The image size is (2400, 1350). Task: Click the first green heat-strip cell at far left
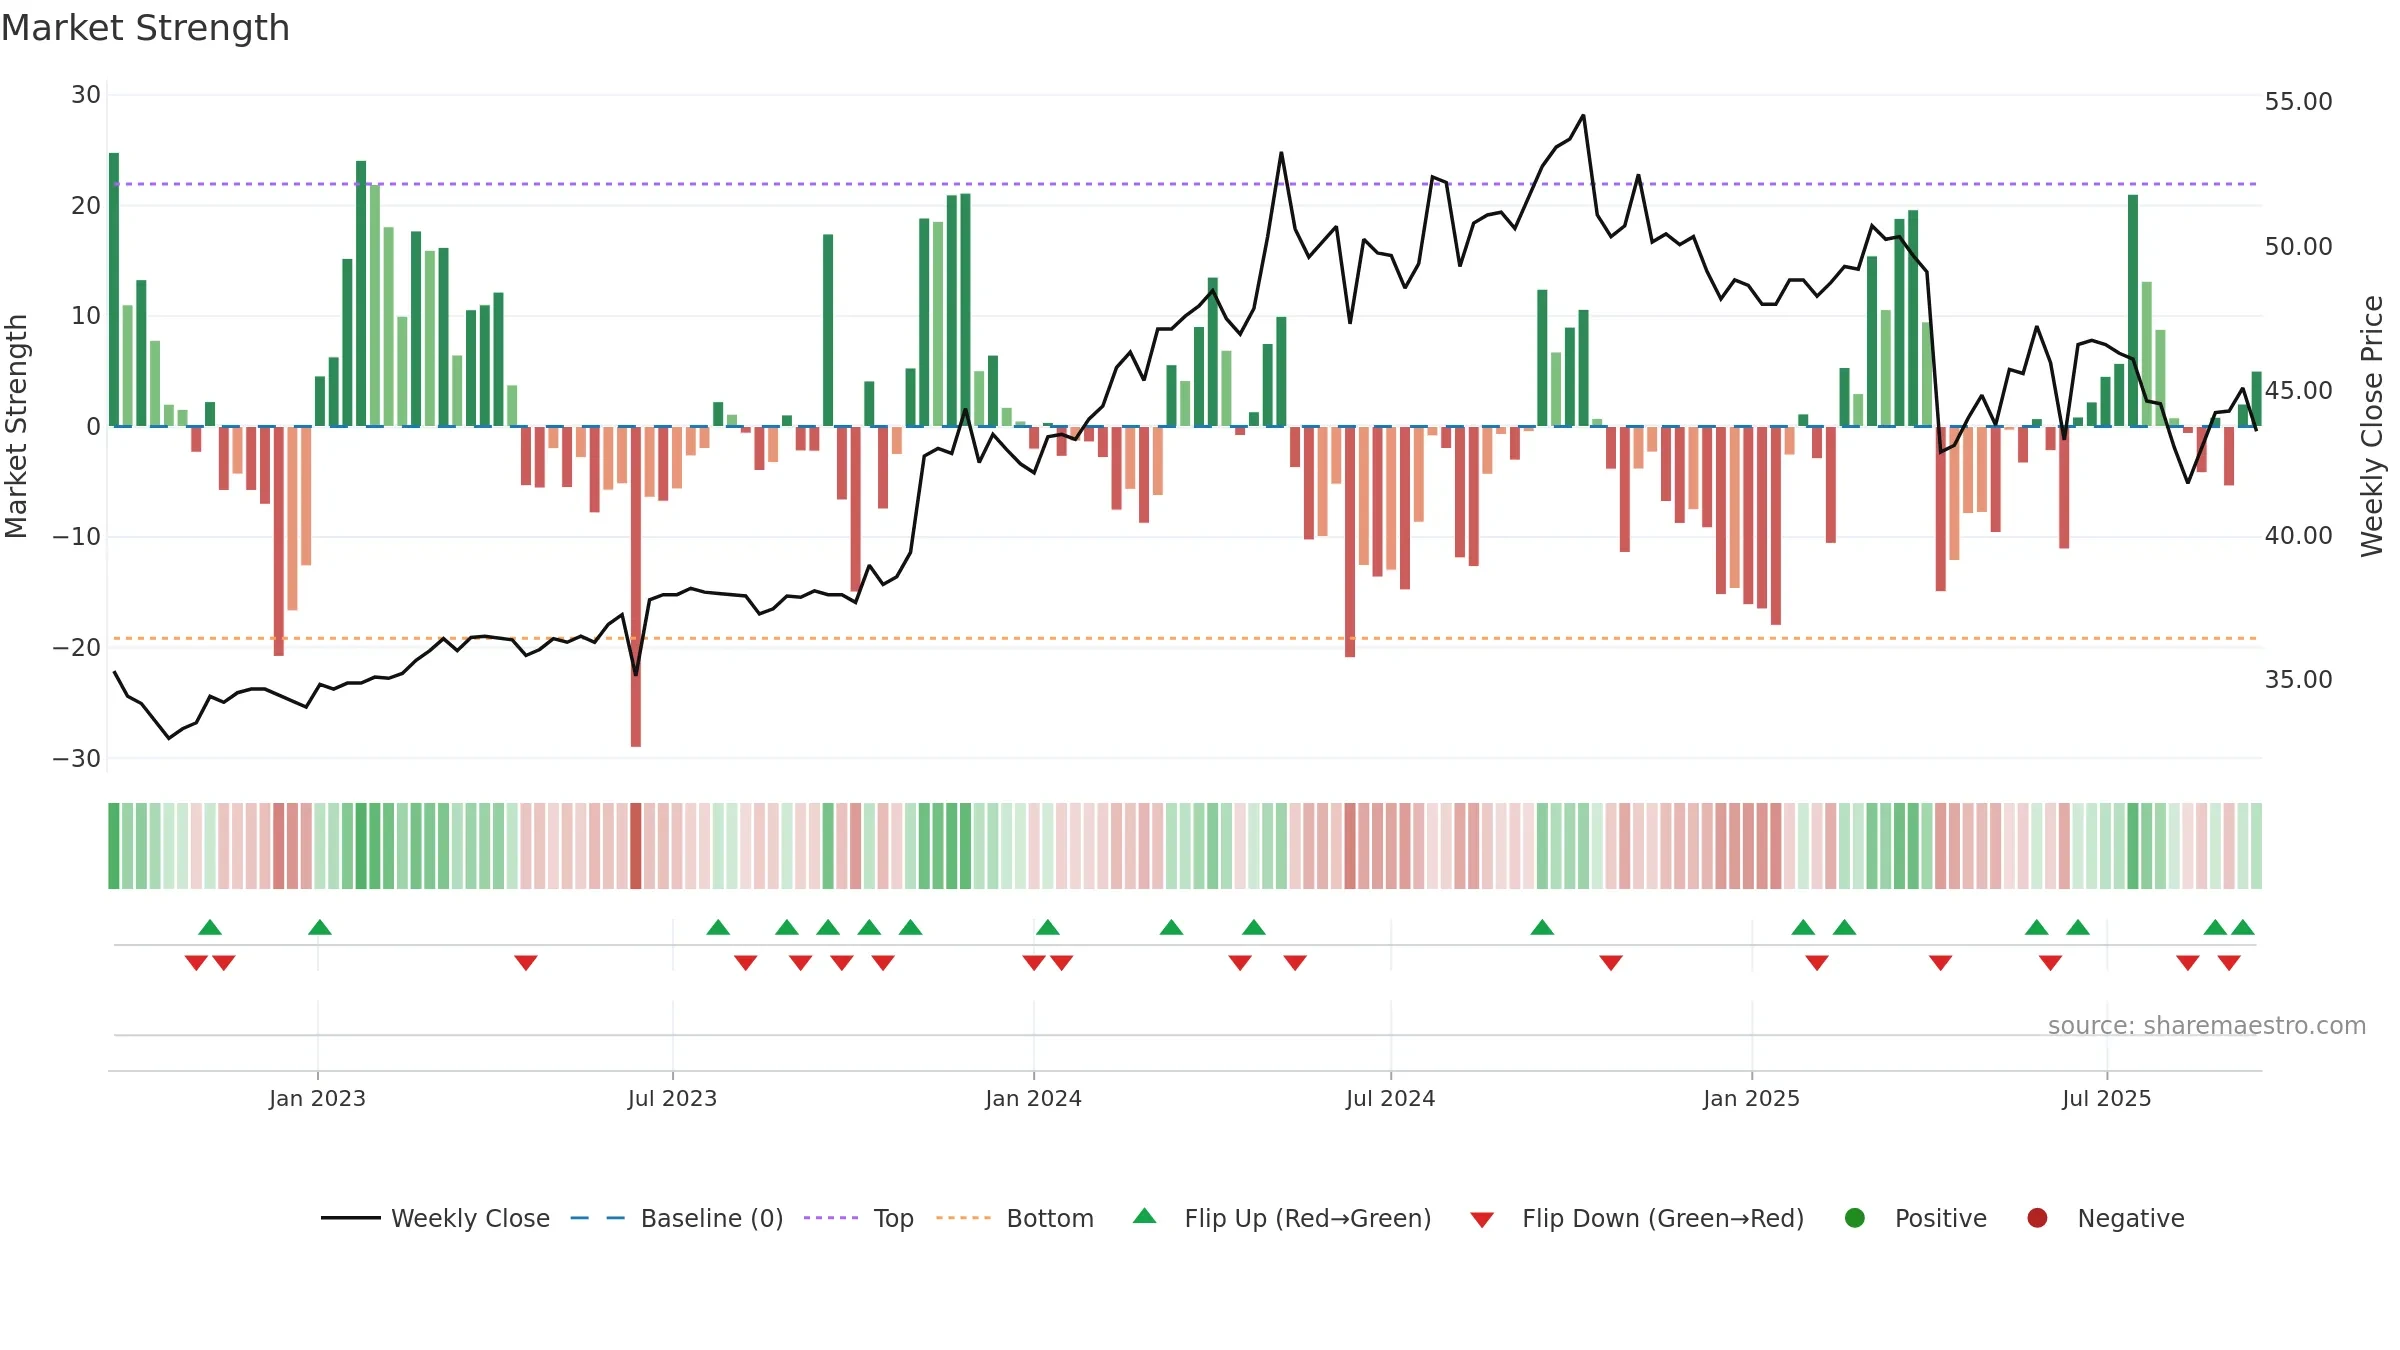pyautogui.click(x=114, y=846)
